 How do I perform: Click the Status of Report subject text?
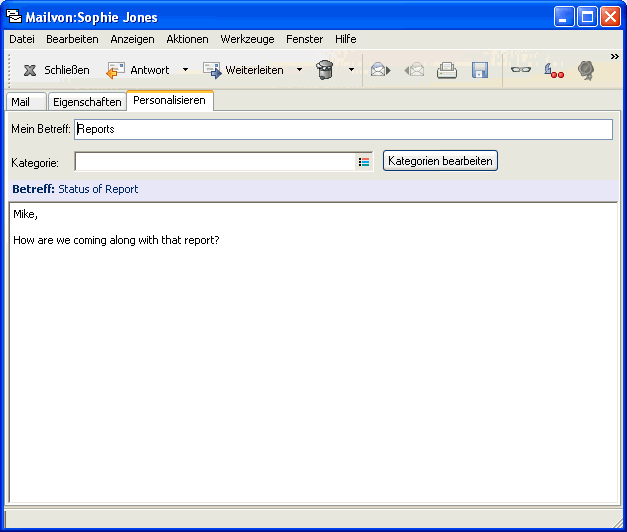click(98, 189)
